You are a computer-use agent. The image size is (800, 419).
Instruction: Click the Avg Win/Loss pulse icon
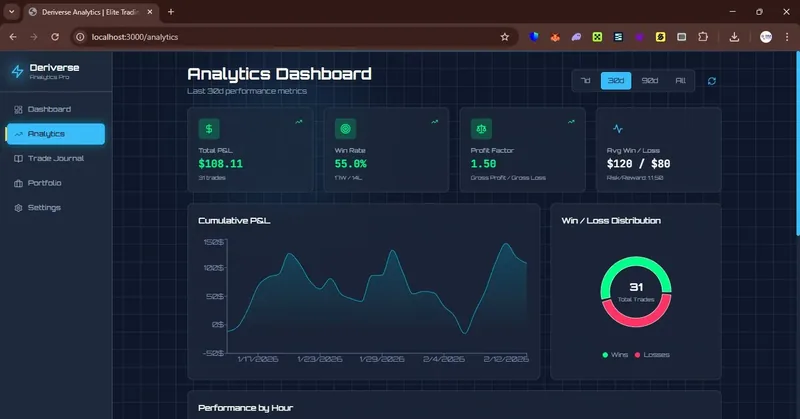(x=617, y=129)
